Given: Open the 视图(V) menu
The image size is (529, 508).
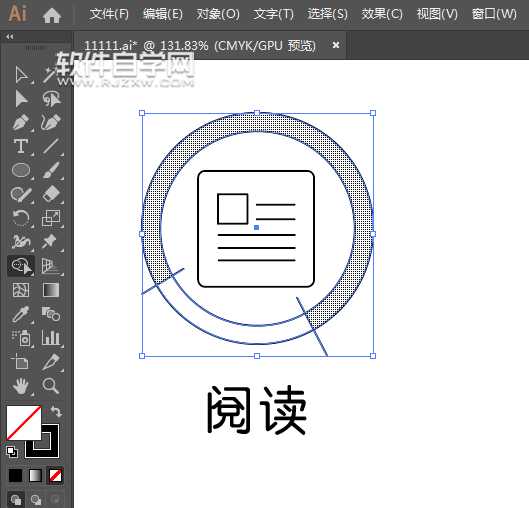Looking at the screenshot, I should coord(437,14).
